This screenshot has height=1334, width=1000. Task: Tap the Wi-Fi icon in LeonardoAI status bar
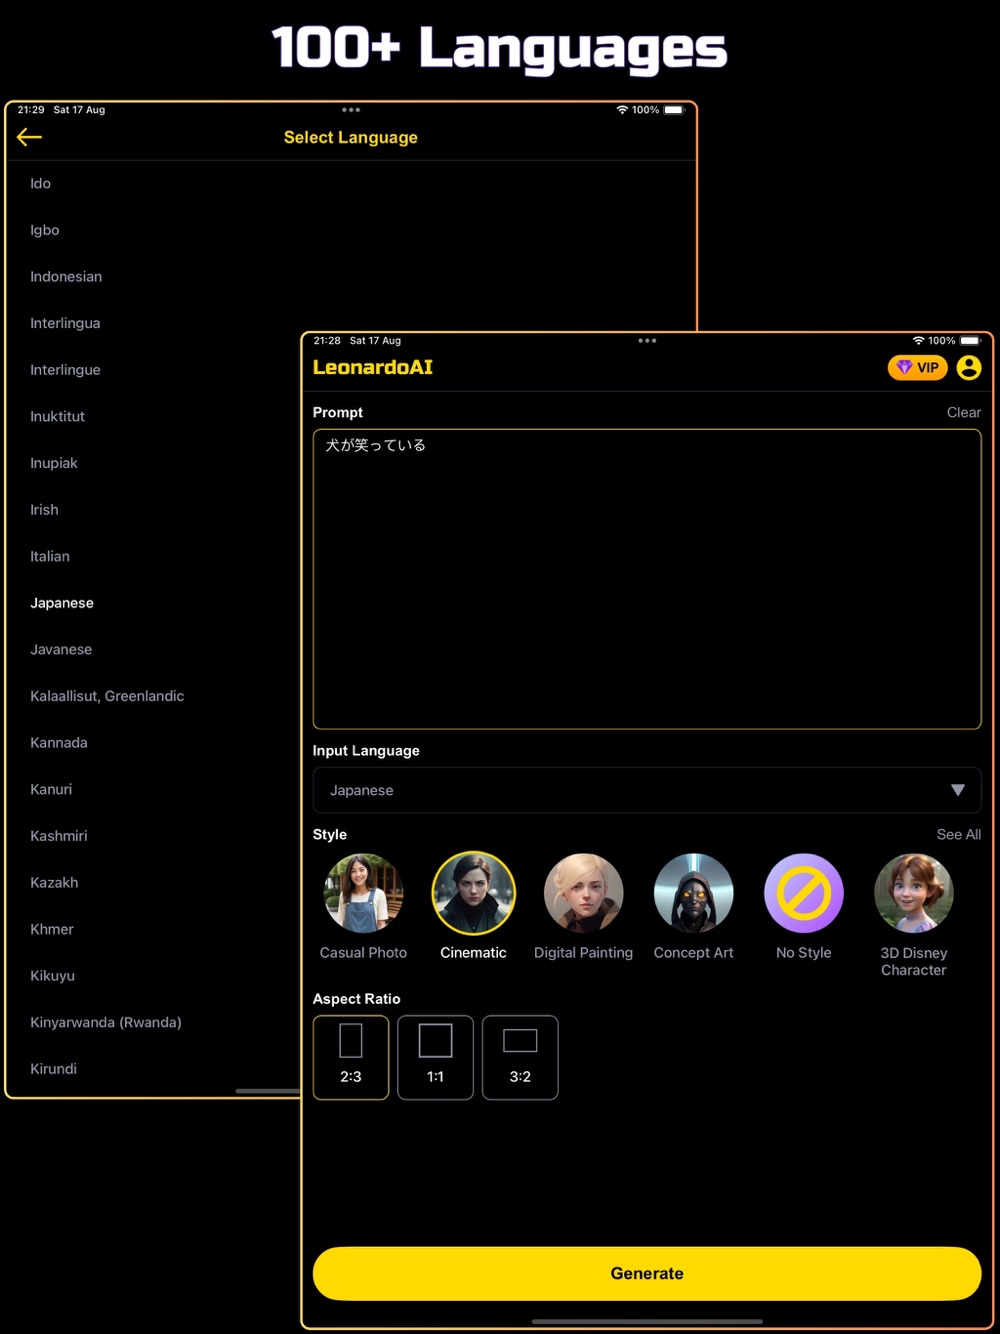click(918, 341)
